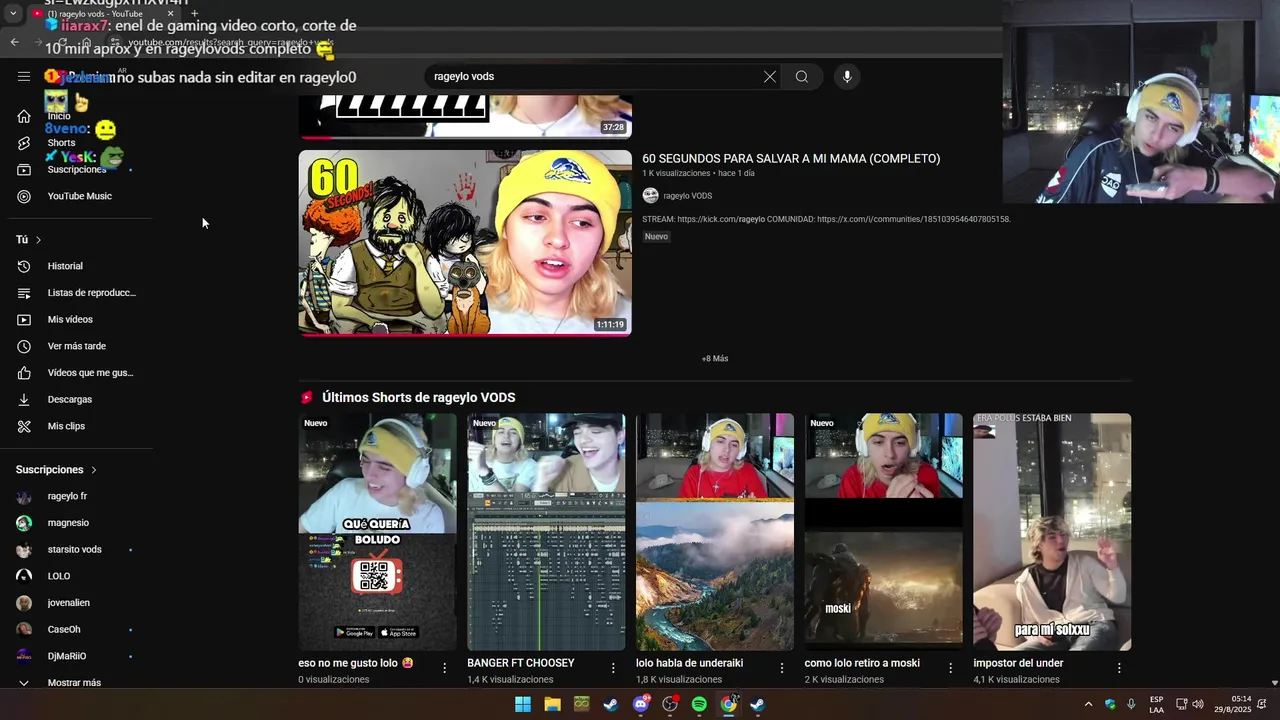Expand the Suscripciones heading chevron

[94, 470]
